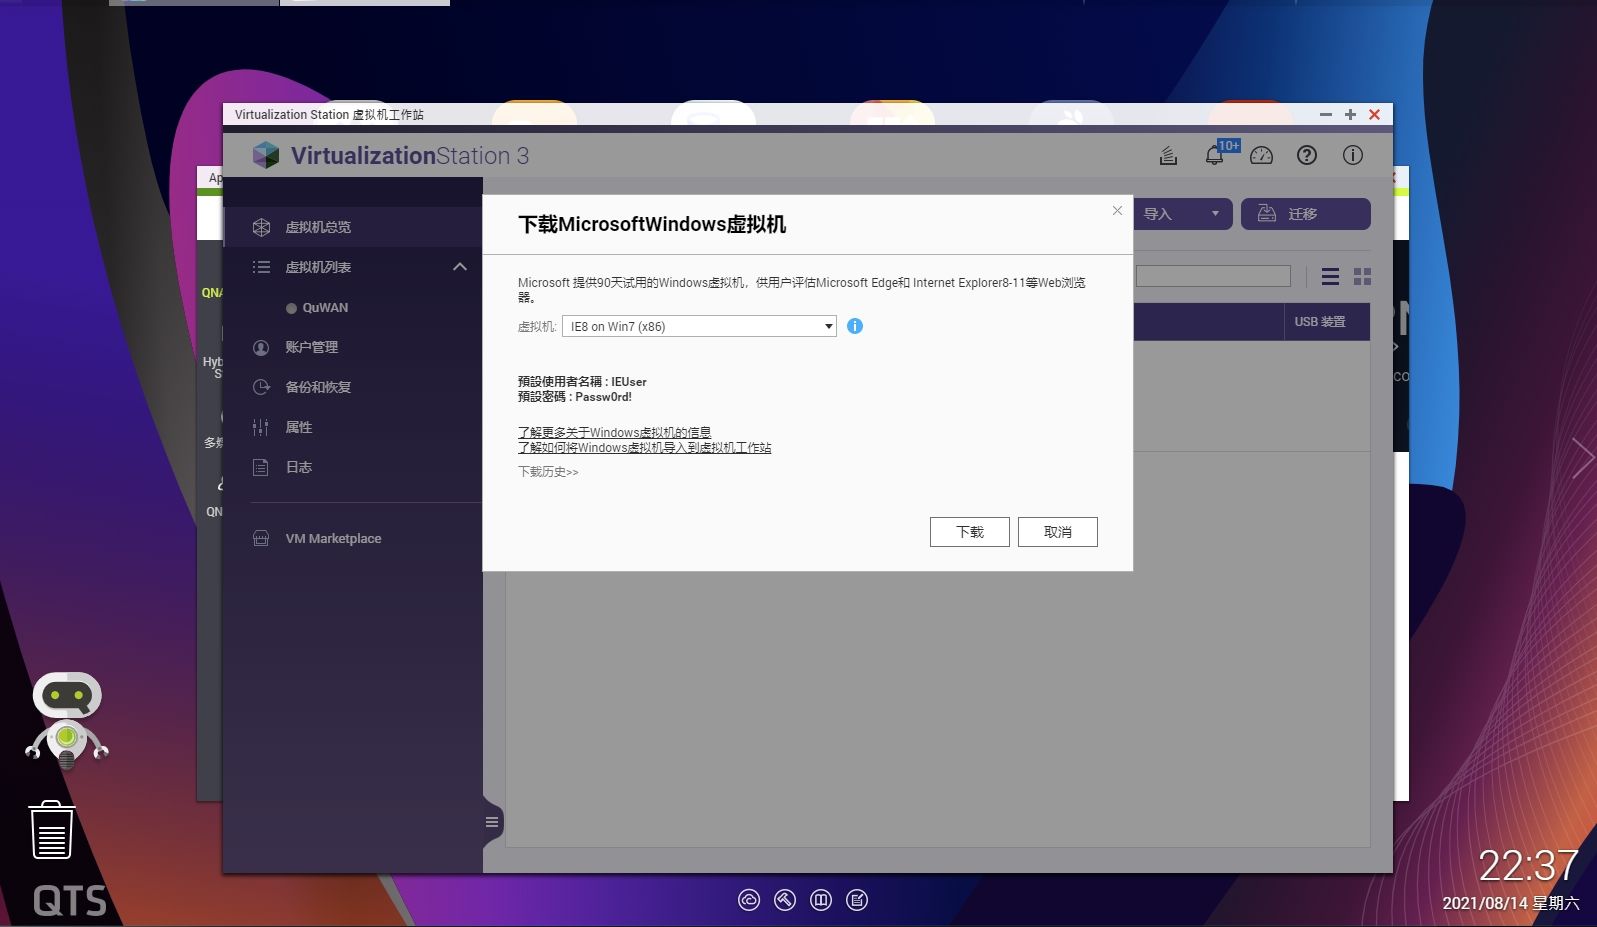Open link about importing Windows VM into 虚拟机工作站
Image resolution: width=1597 pixels, height=927 pixels.
(644, 447)
